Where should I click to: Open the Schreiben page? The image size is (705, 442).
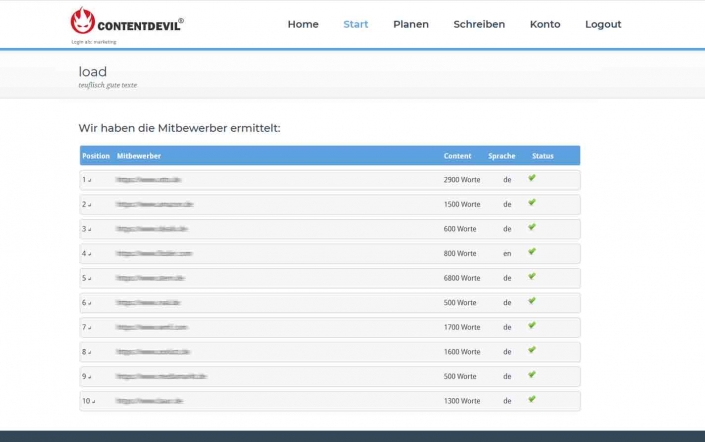coord(479,24)
